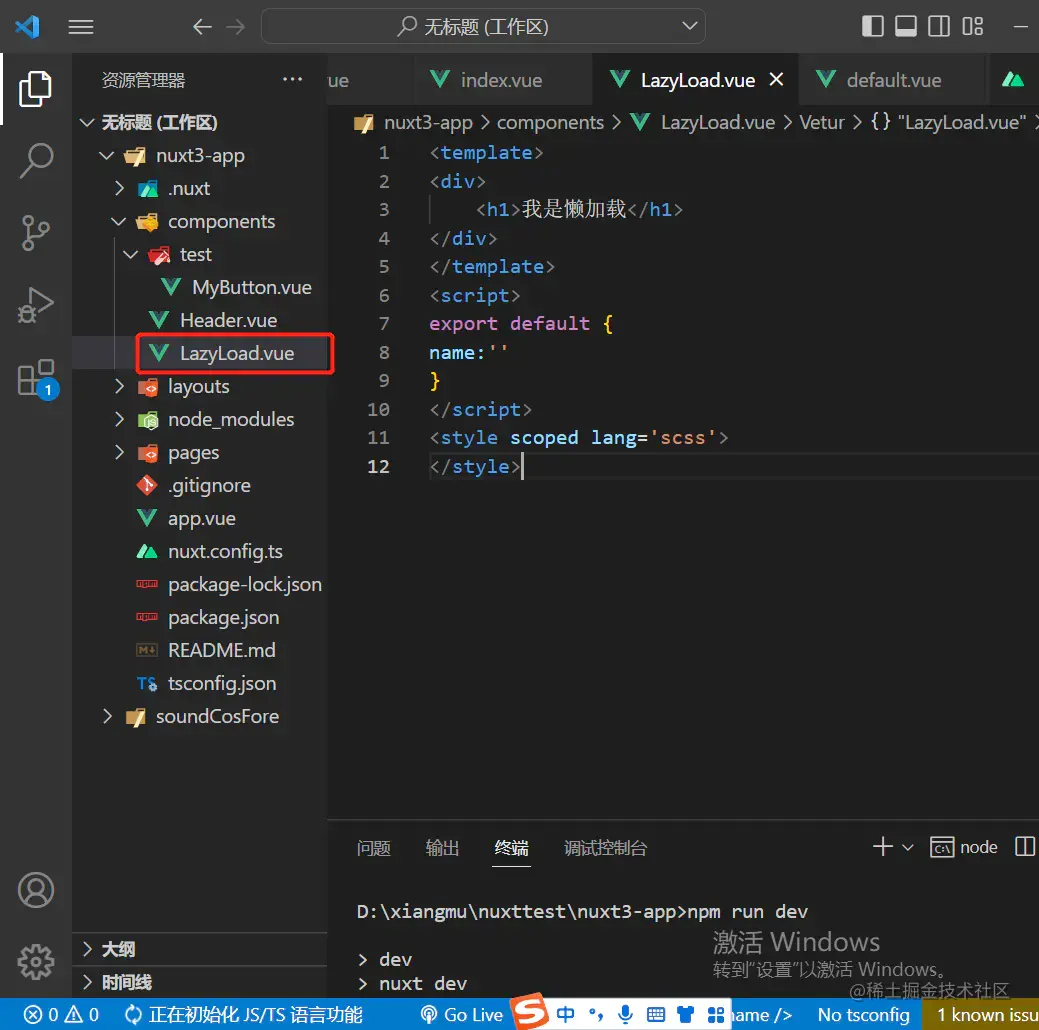Click Sogou microphone voice input icon

click(625, 1014)
